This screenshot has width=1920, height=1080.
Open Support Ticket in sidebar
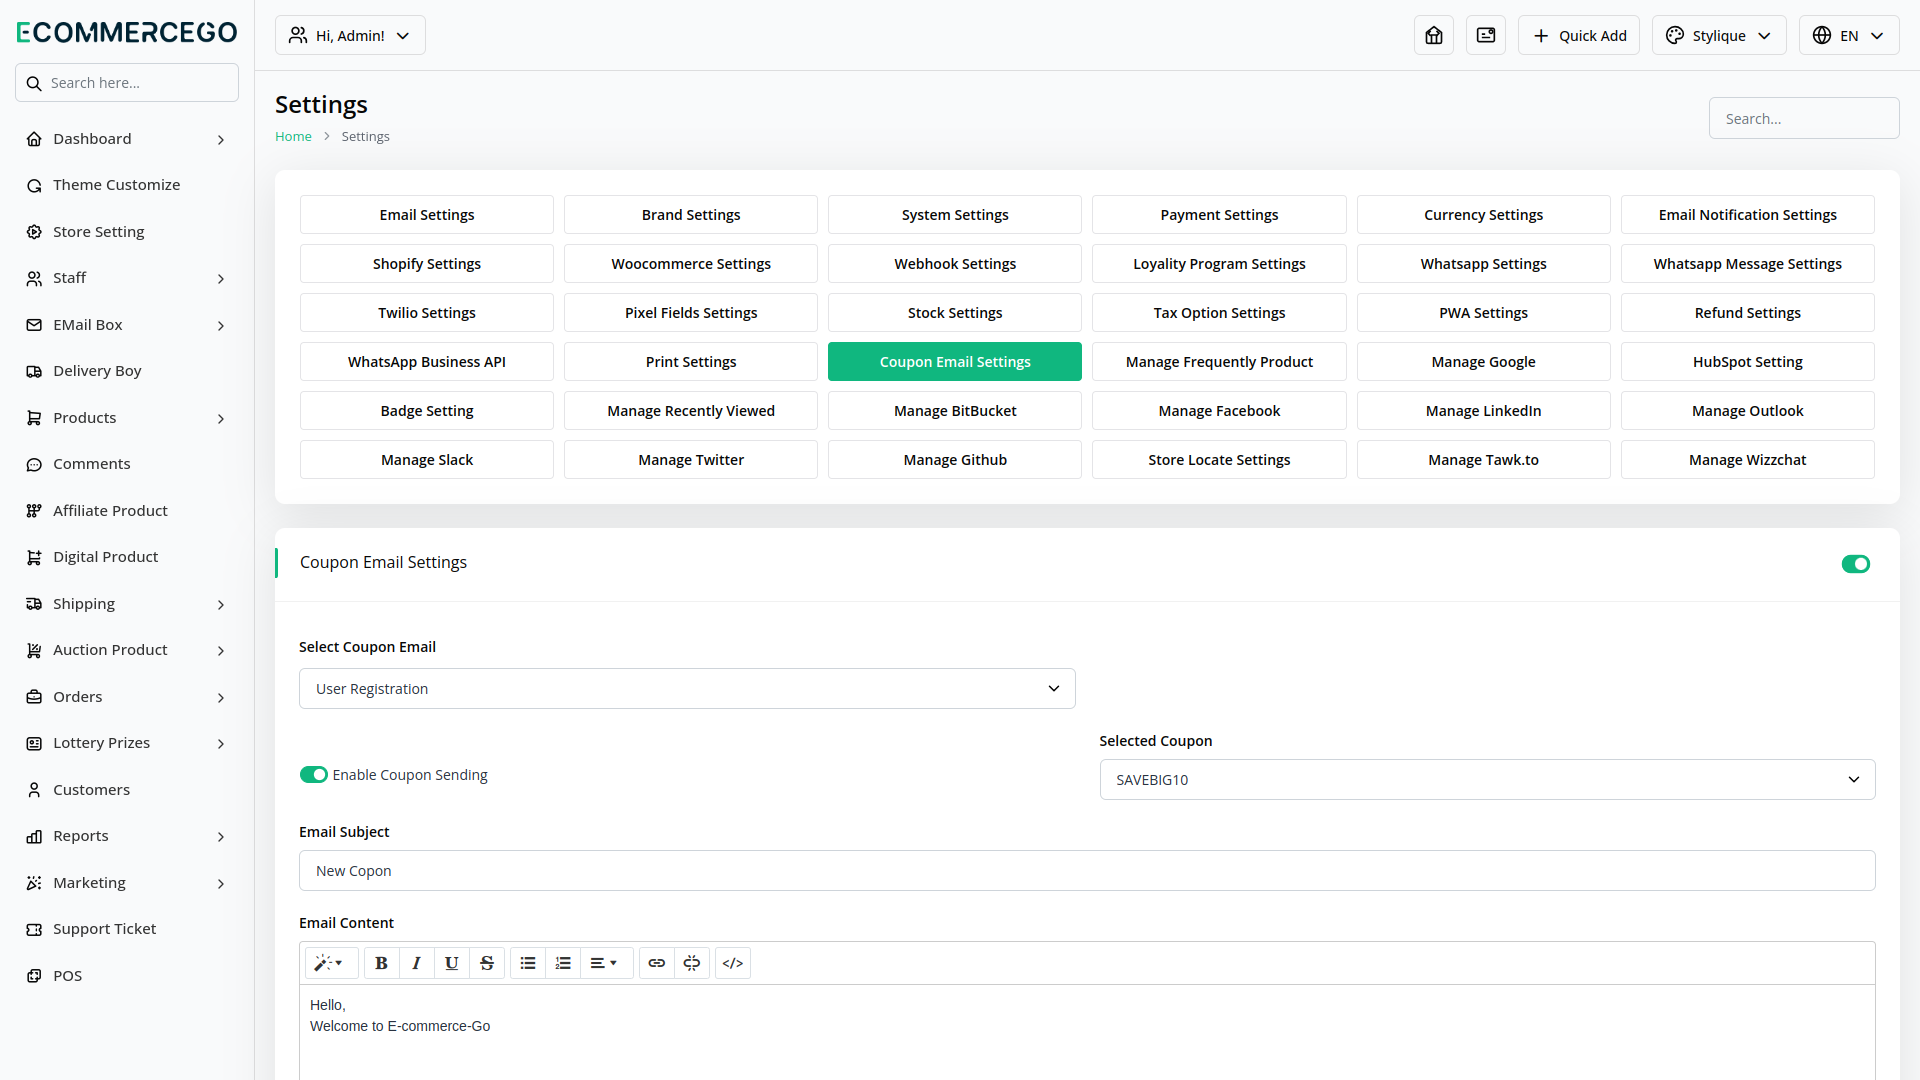coord(127,929)
